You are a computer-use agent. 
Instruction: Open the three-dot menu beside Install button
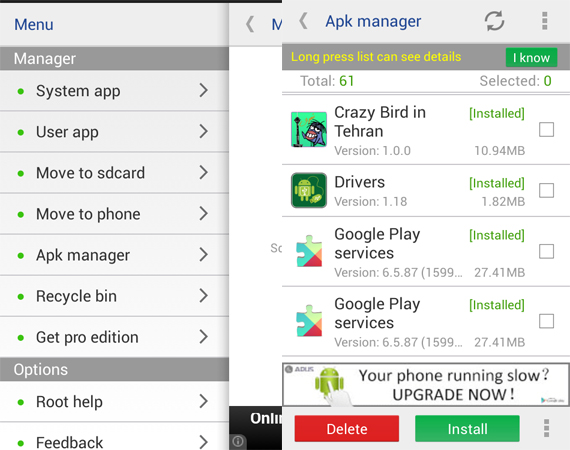546,428
